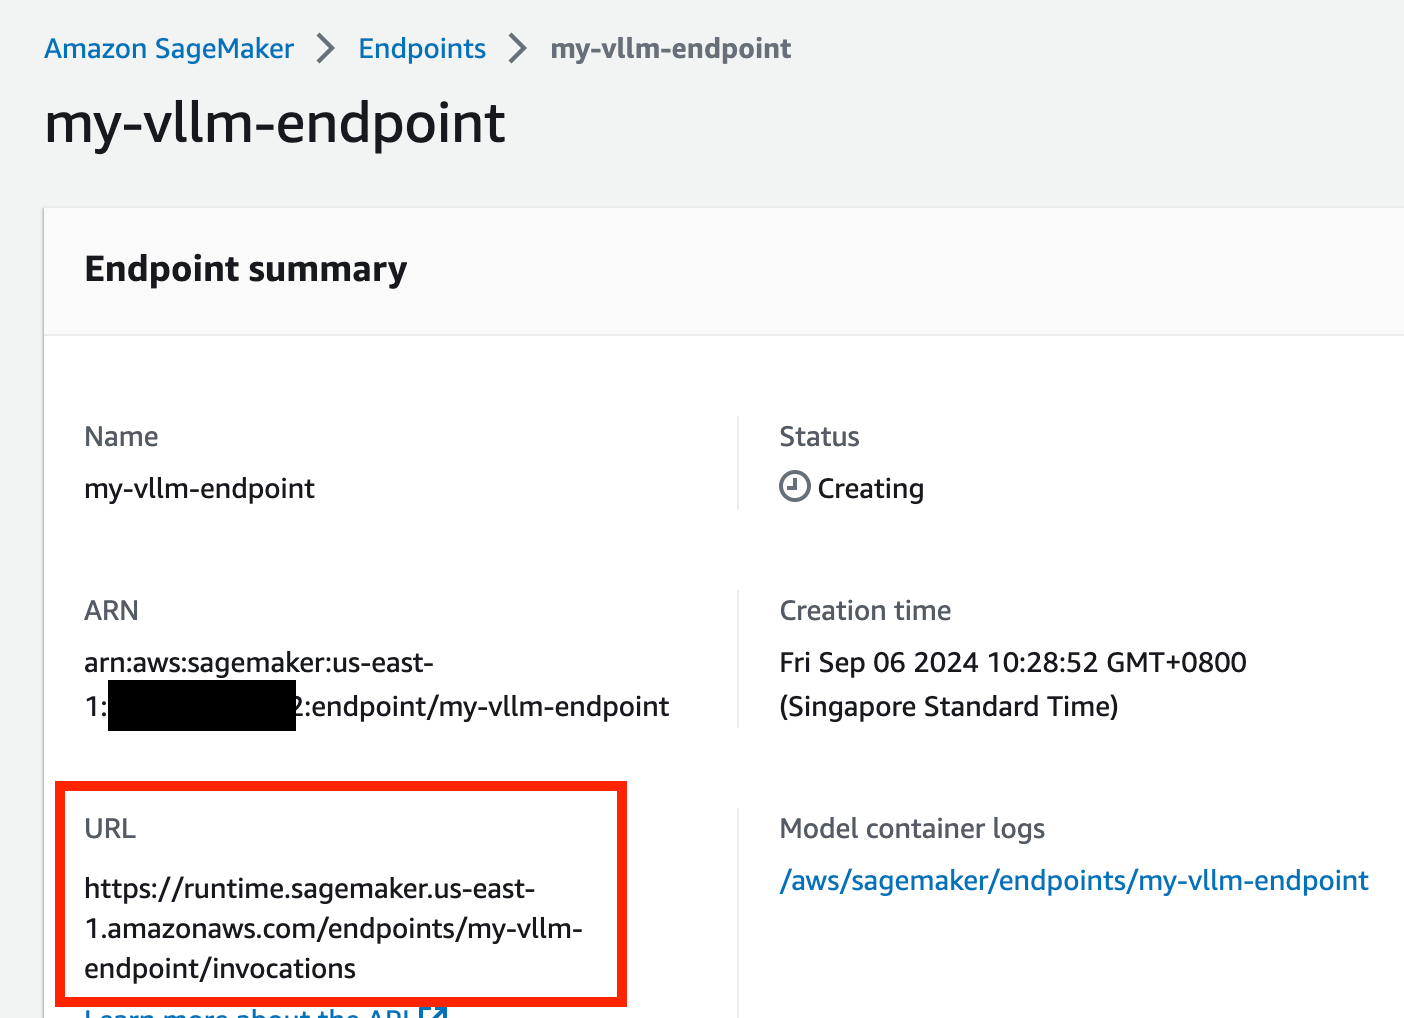Click the external-link icon after Learn more
Image resolution: width=1404 pixels, height=1018 pixels.
click(433, 1012)
